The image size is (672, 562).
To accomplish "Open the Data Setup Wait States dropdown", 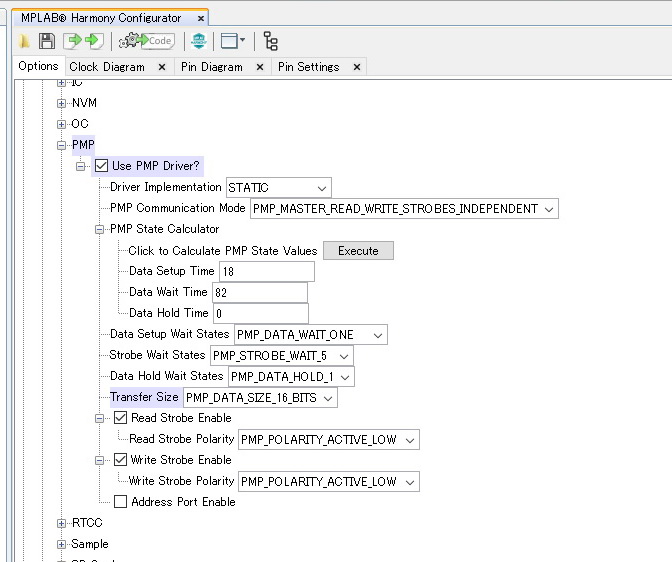I will (x=311, y=335).
